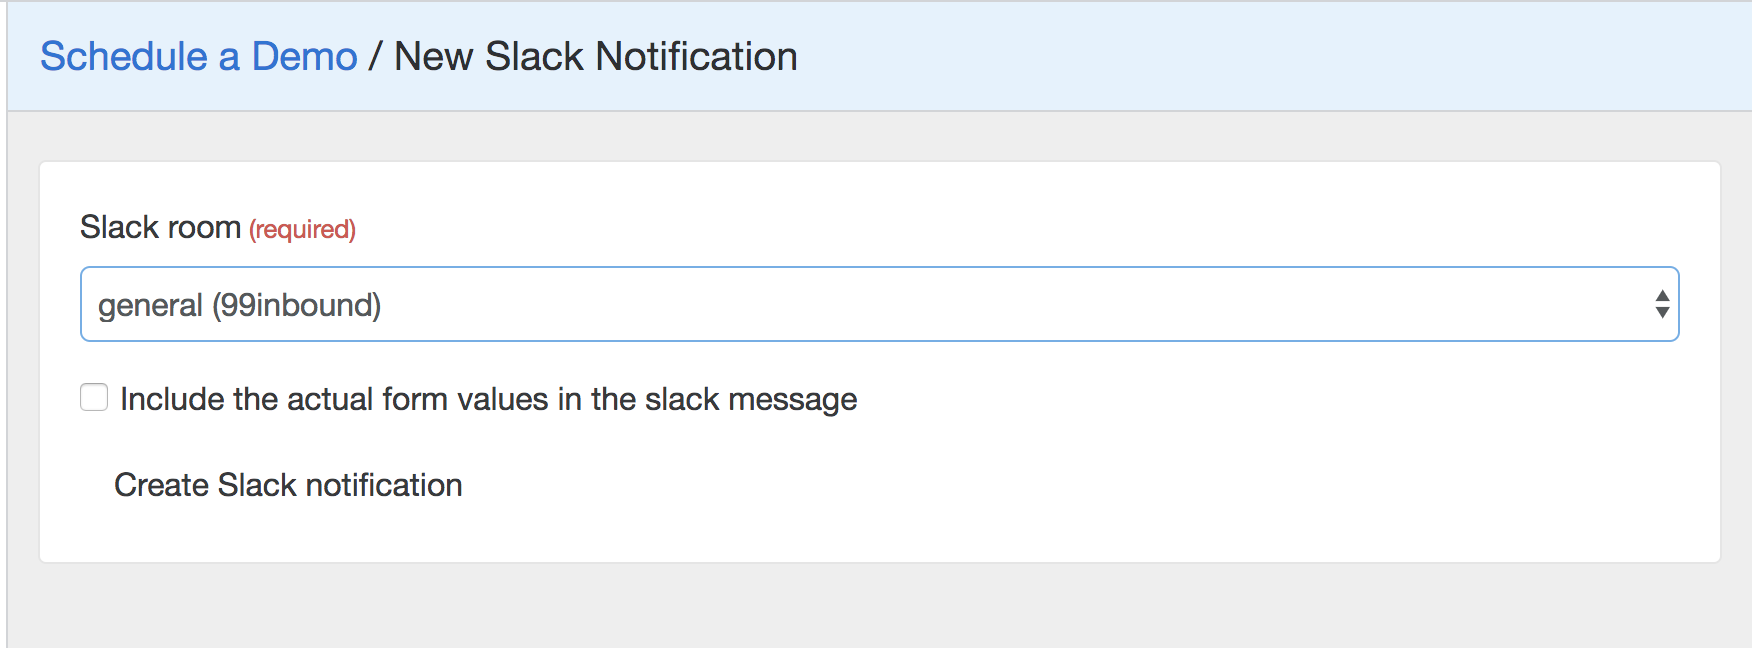Viewport: 1752px width, 648px height.
Task: Click the empty middle of the Slack room select
Action: pos(1000,304)
